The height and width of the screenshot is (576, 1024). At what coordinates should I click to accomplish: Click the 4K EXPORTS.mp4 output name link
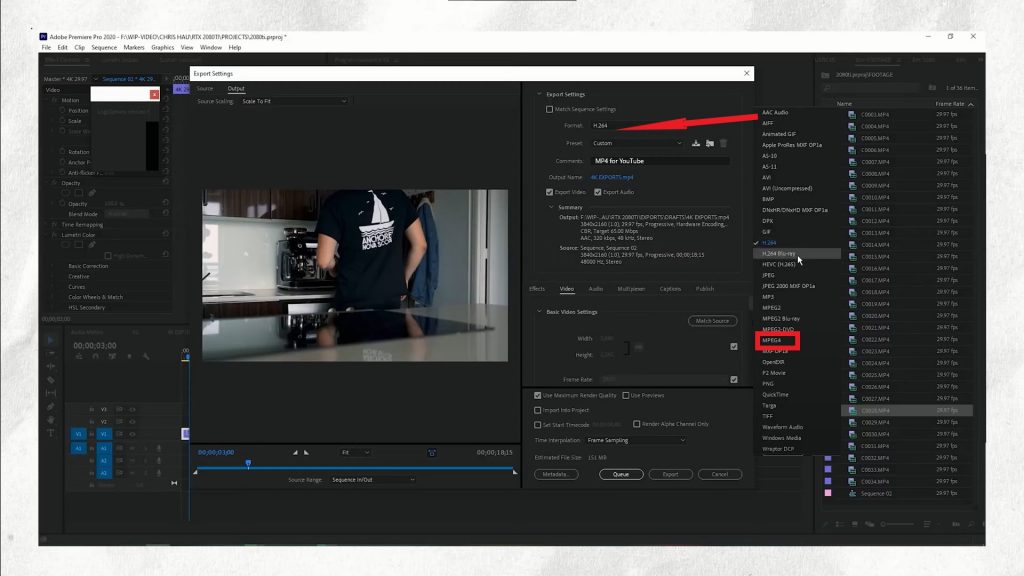click(x=612, y=177)
